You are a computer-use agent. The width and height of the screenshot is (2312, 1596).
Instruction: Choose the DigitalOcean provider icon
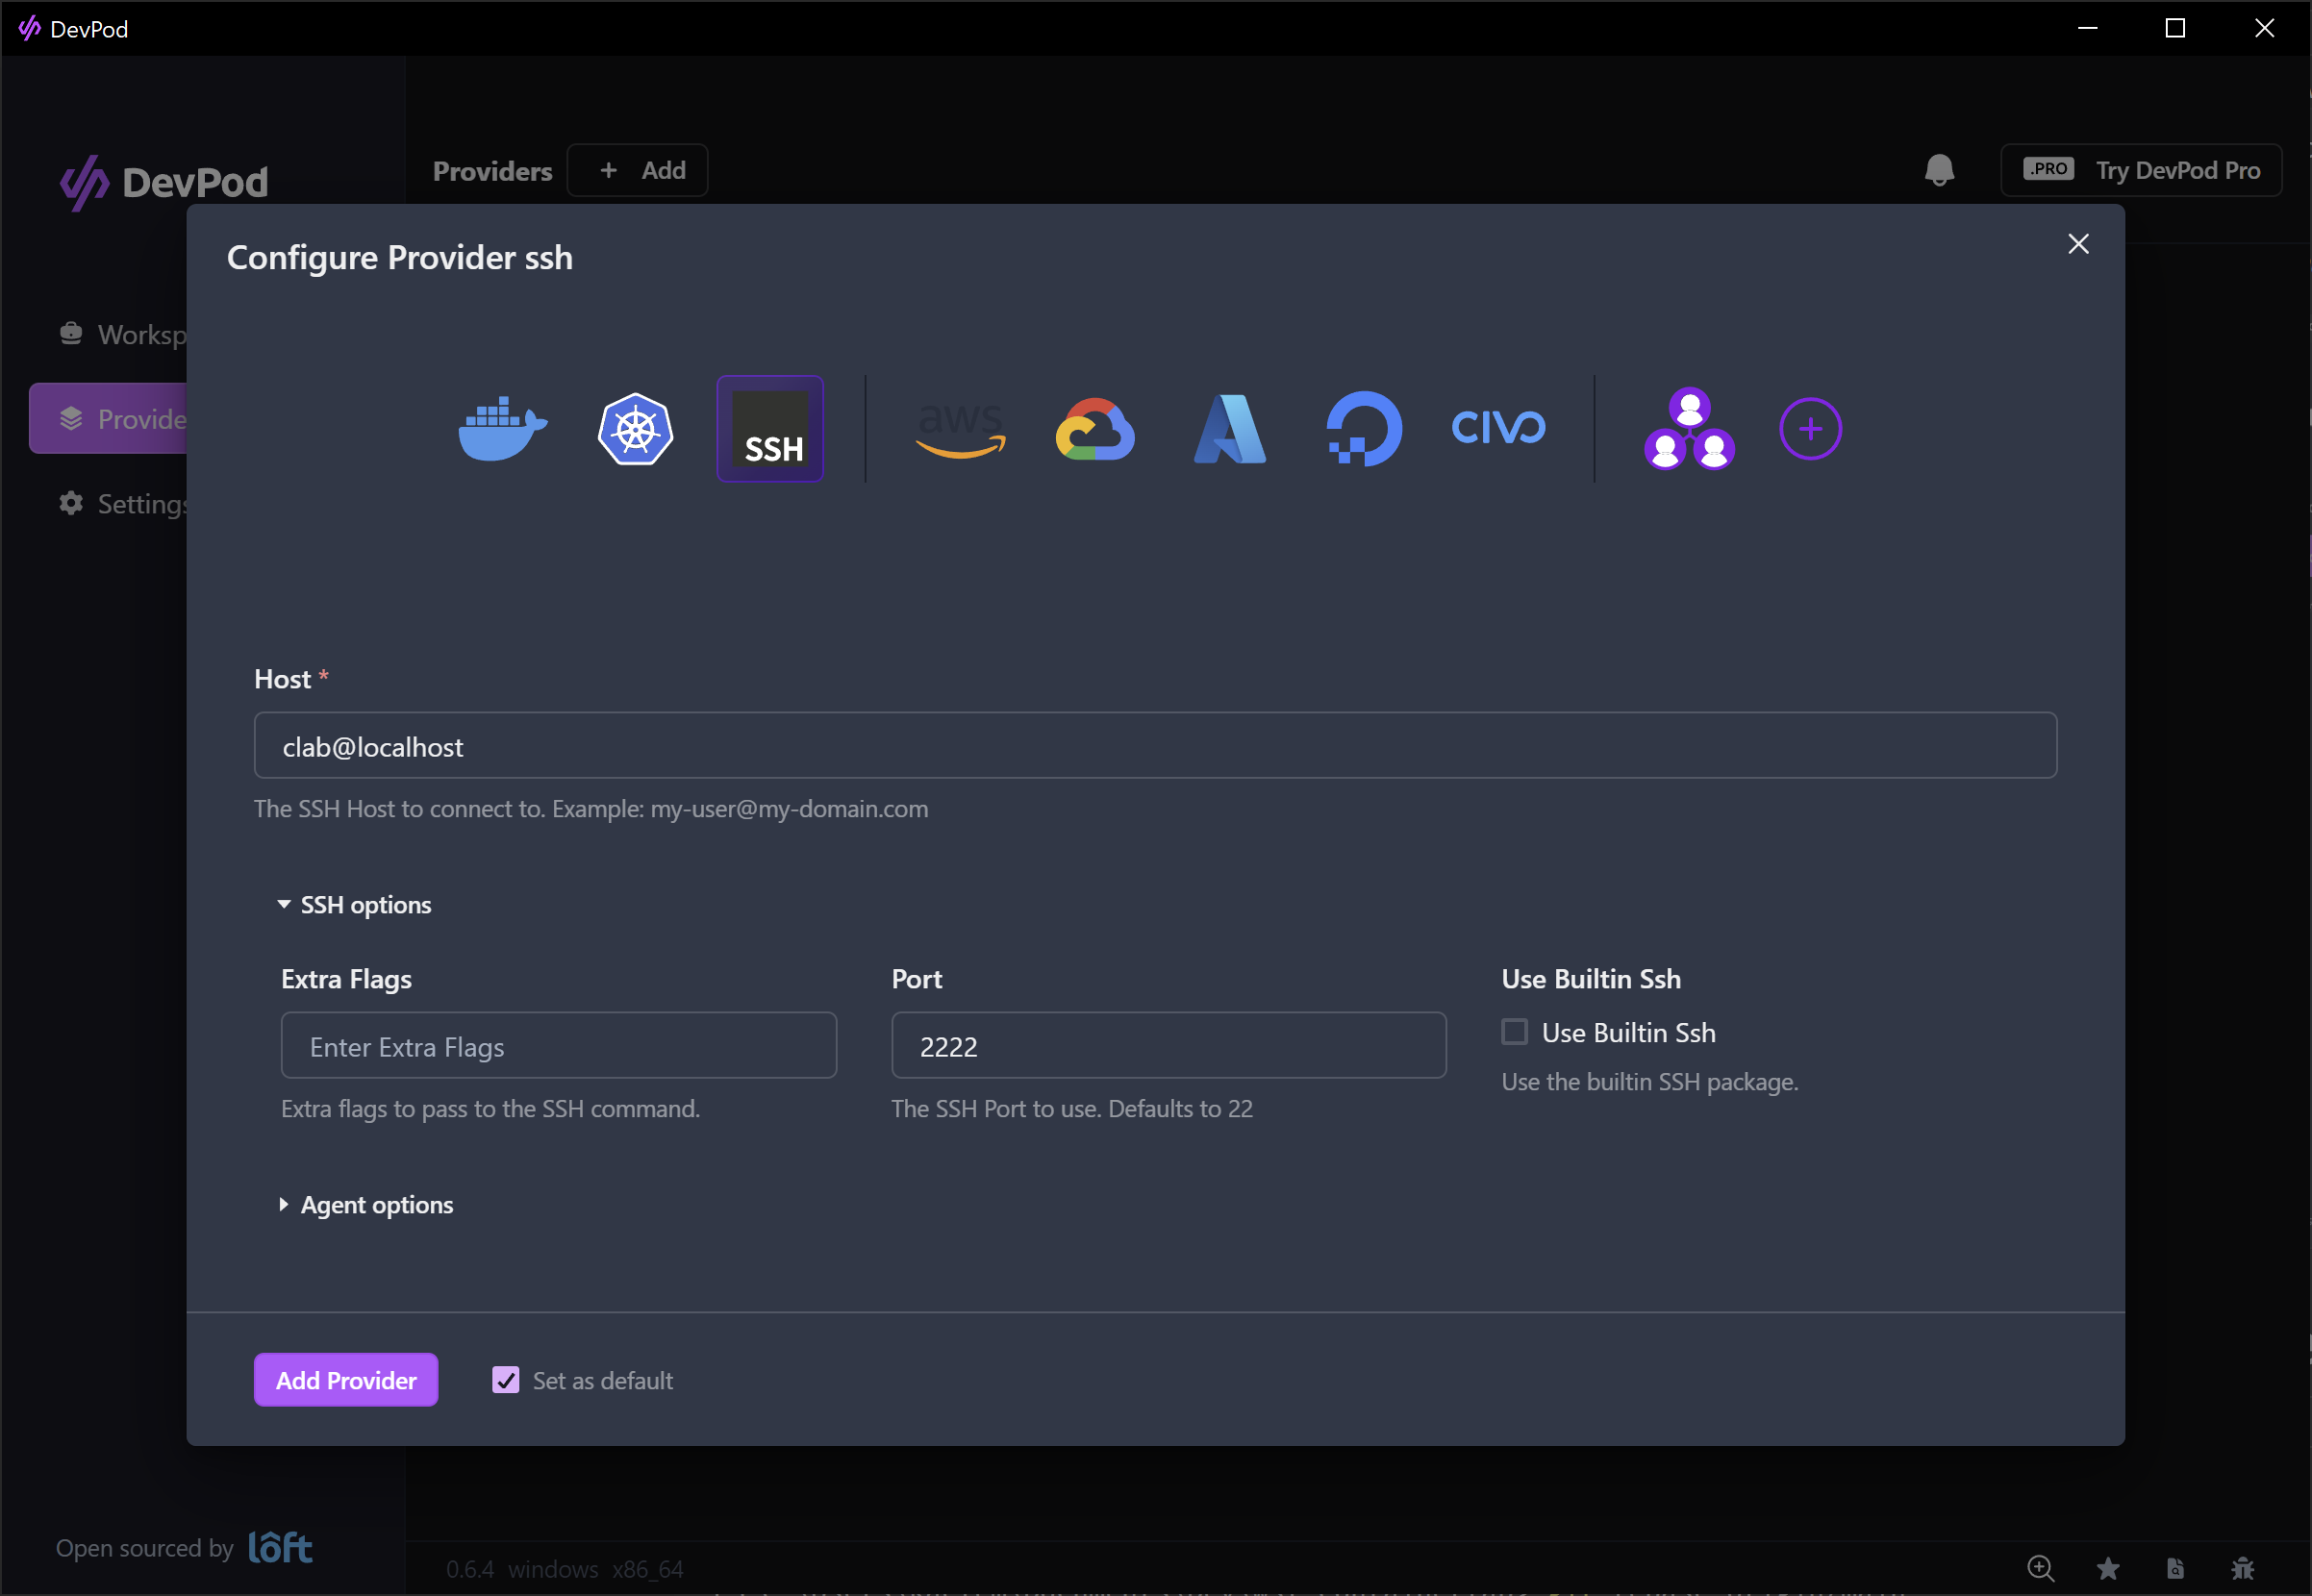[x=1364, y=429]
